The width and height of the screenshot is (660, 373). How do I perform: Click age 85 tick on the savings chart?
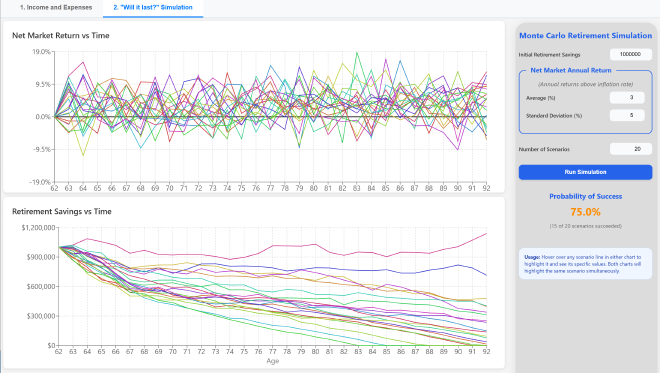[x=386, y=351]
